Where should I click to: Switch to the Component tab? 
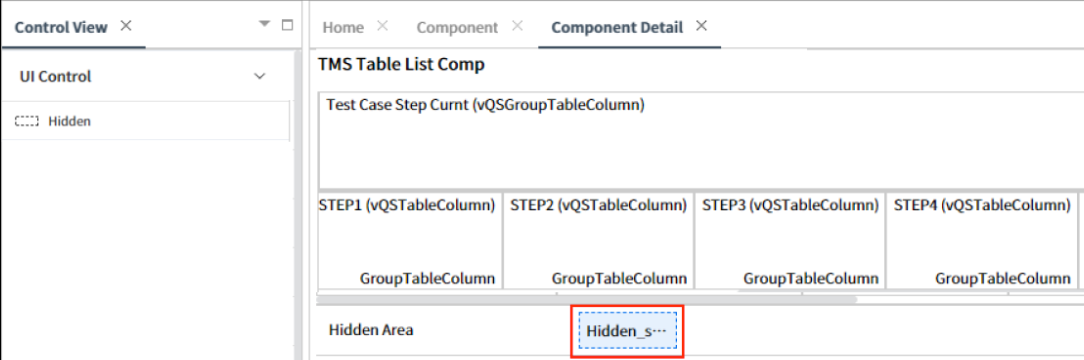click(457, 28)
